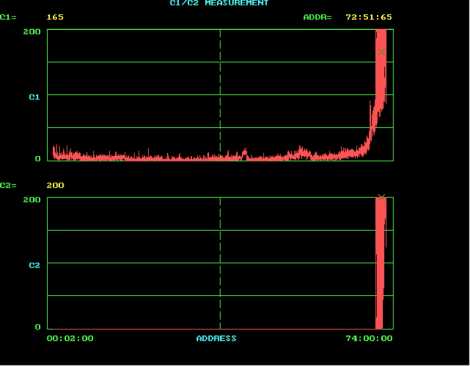The height and width of the screenshot is (366, 470).
Task: Click the cursor X marker on C1 graph
Action: 382,52
